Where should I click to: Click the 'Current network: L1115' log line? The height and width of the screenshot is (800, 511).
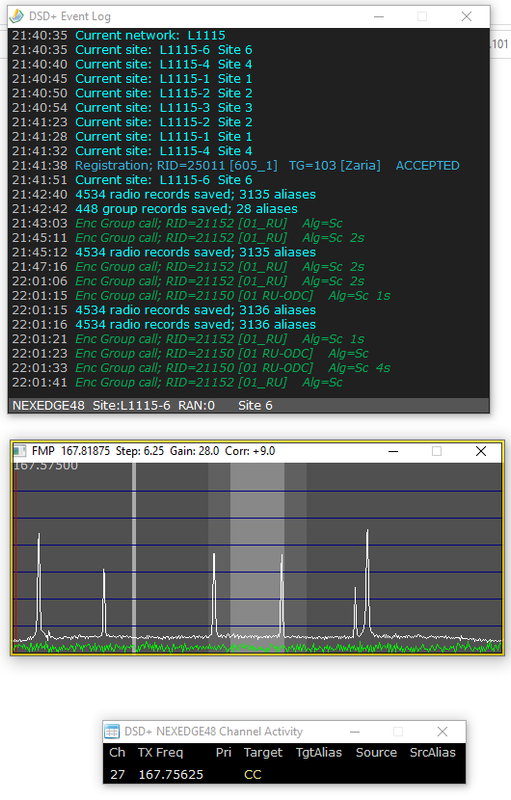[x=119, y=35]
